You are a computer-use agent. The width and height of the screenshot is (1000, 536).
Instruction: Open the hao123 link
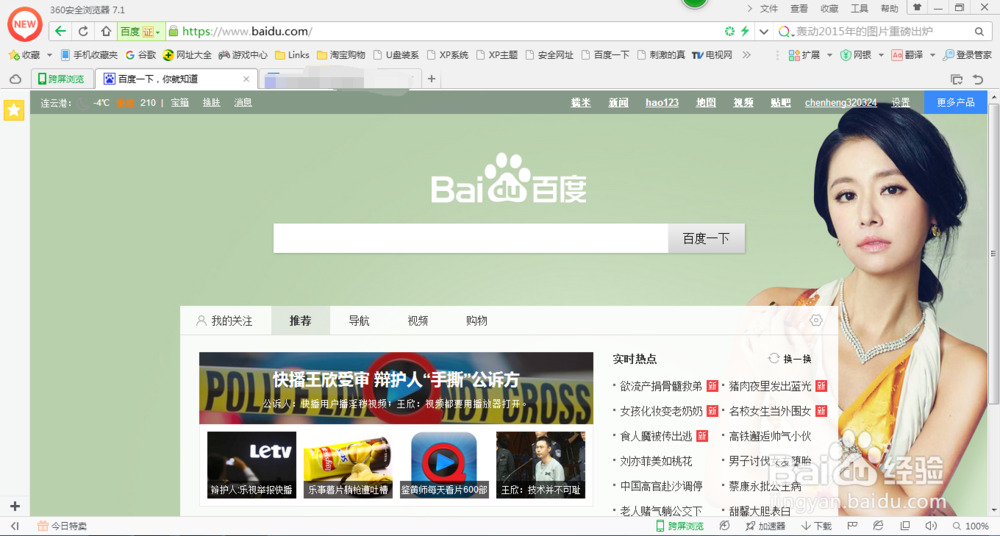(662, 102)
